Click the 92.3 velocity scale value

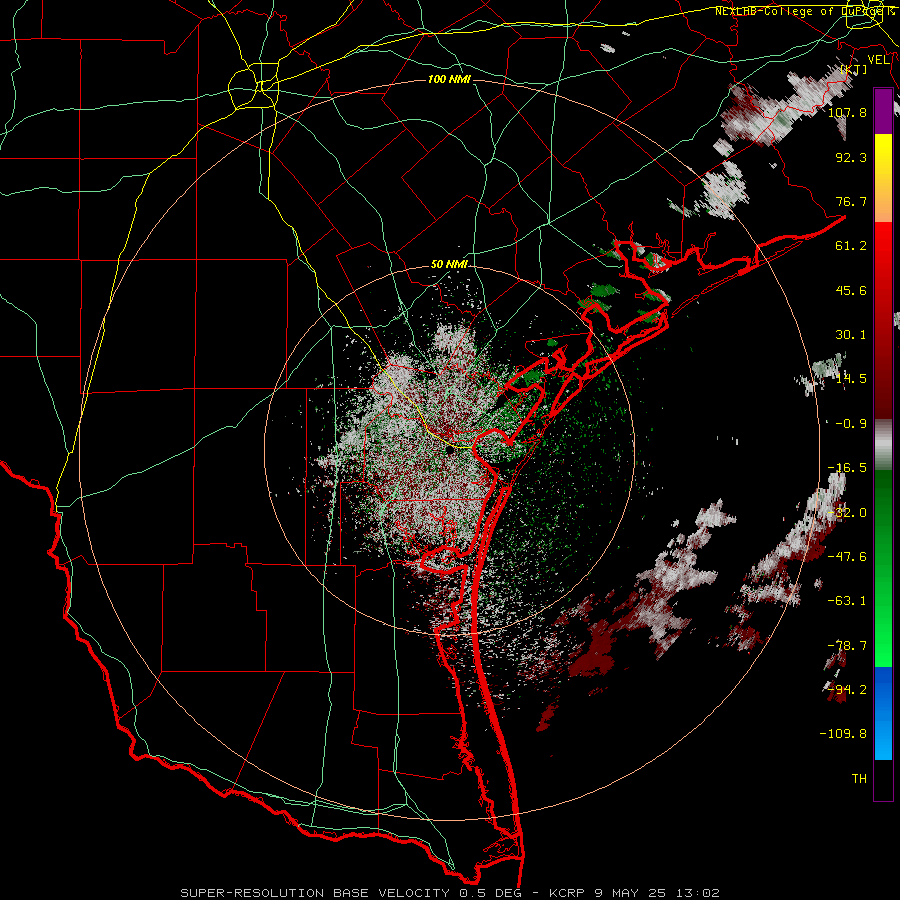(x=851, y=157)
